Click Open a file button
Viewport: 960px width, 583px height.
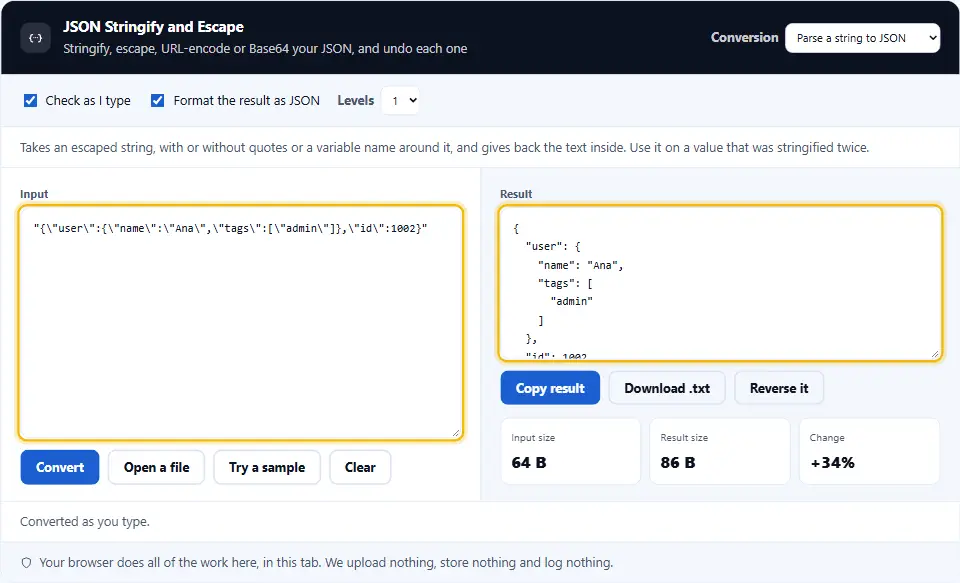[x=156, y=467]
